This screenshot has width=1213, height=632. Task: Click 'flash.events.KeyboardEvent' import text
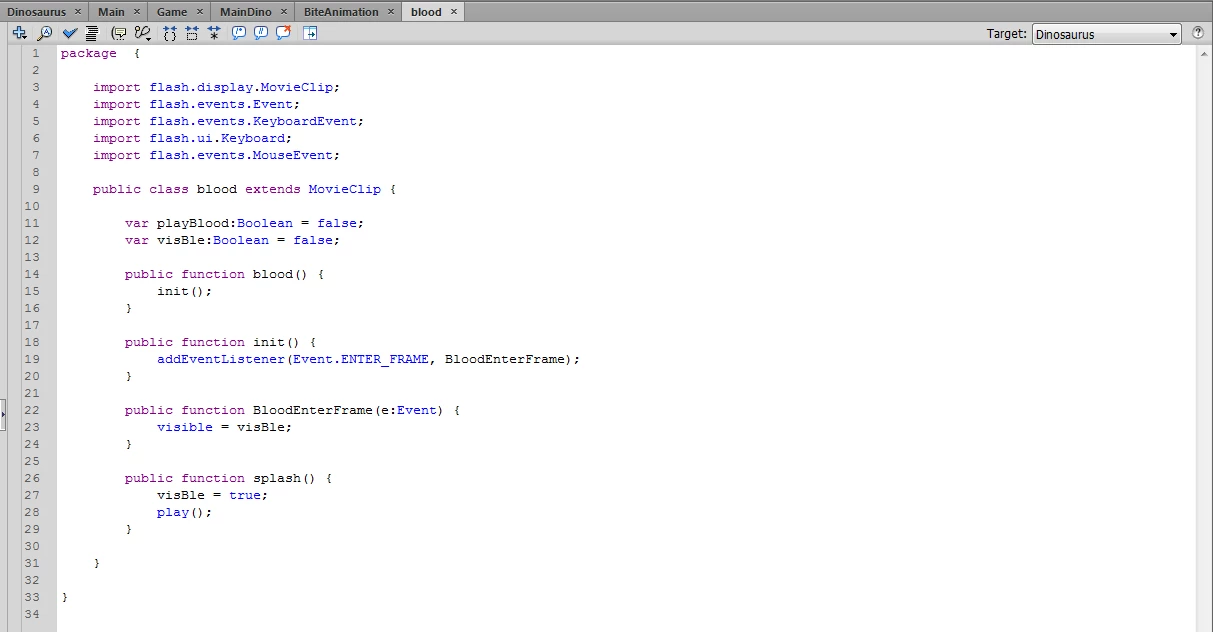click(x=253, y=121)
